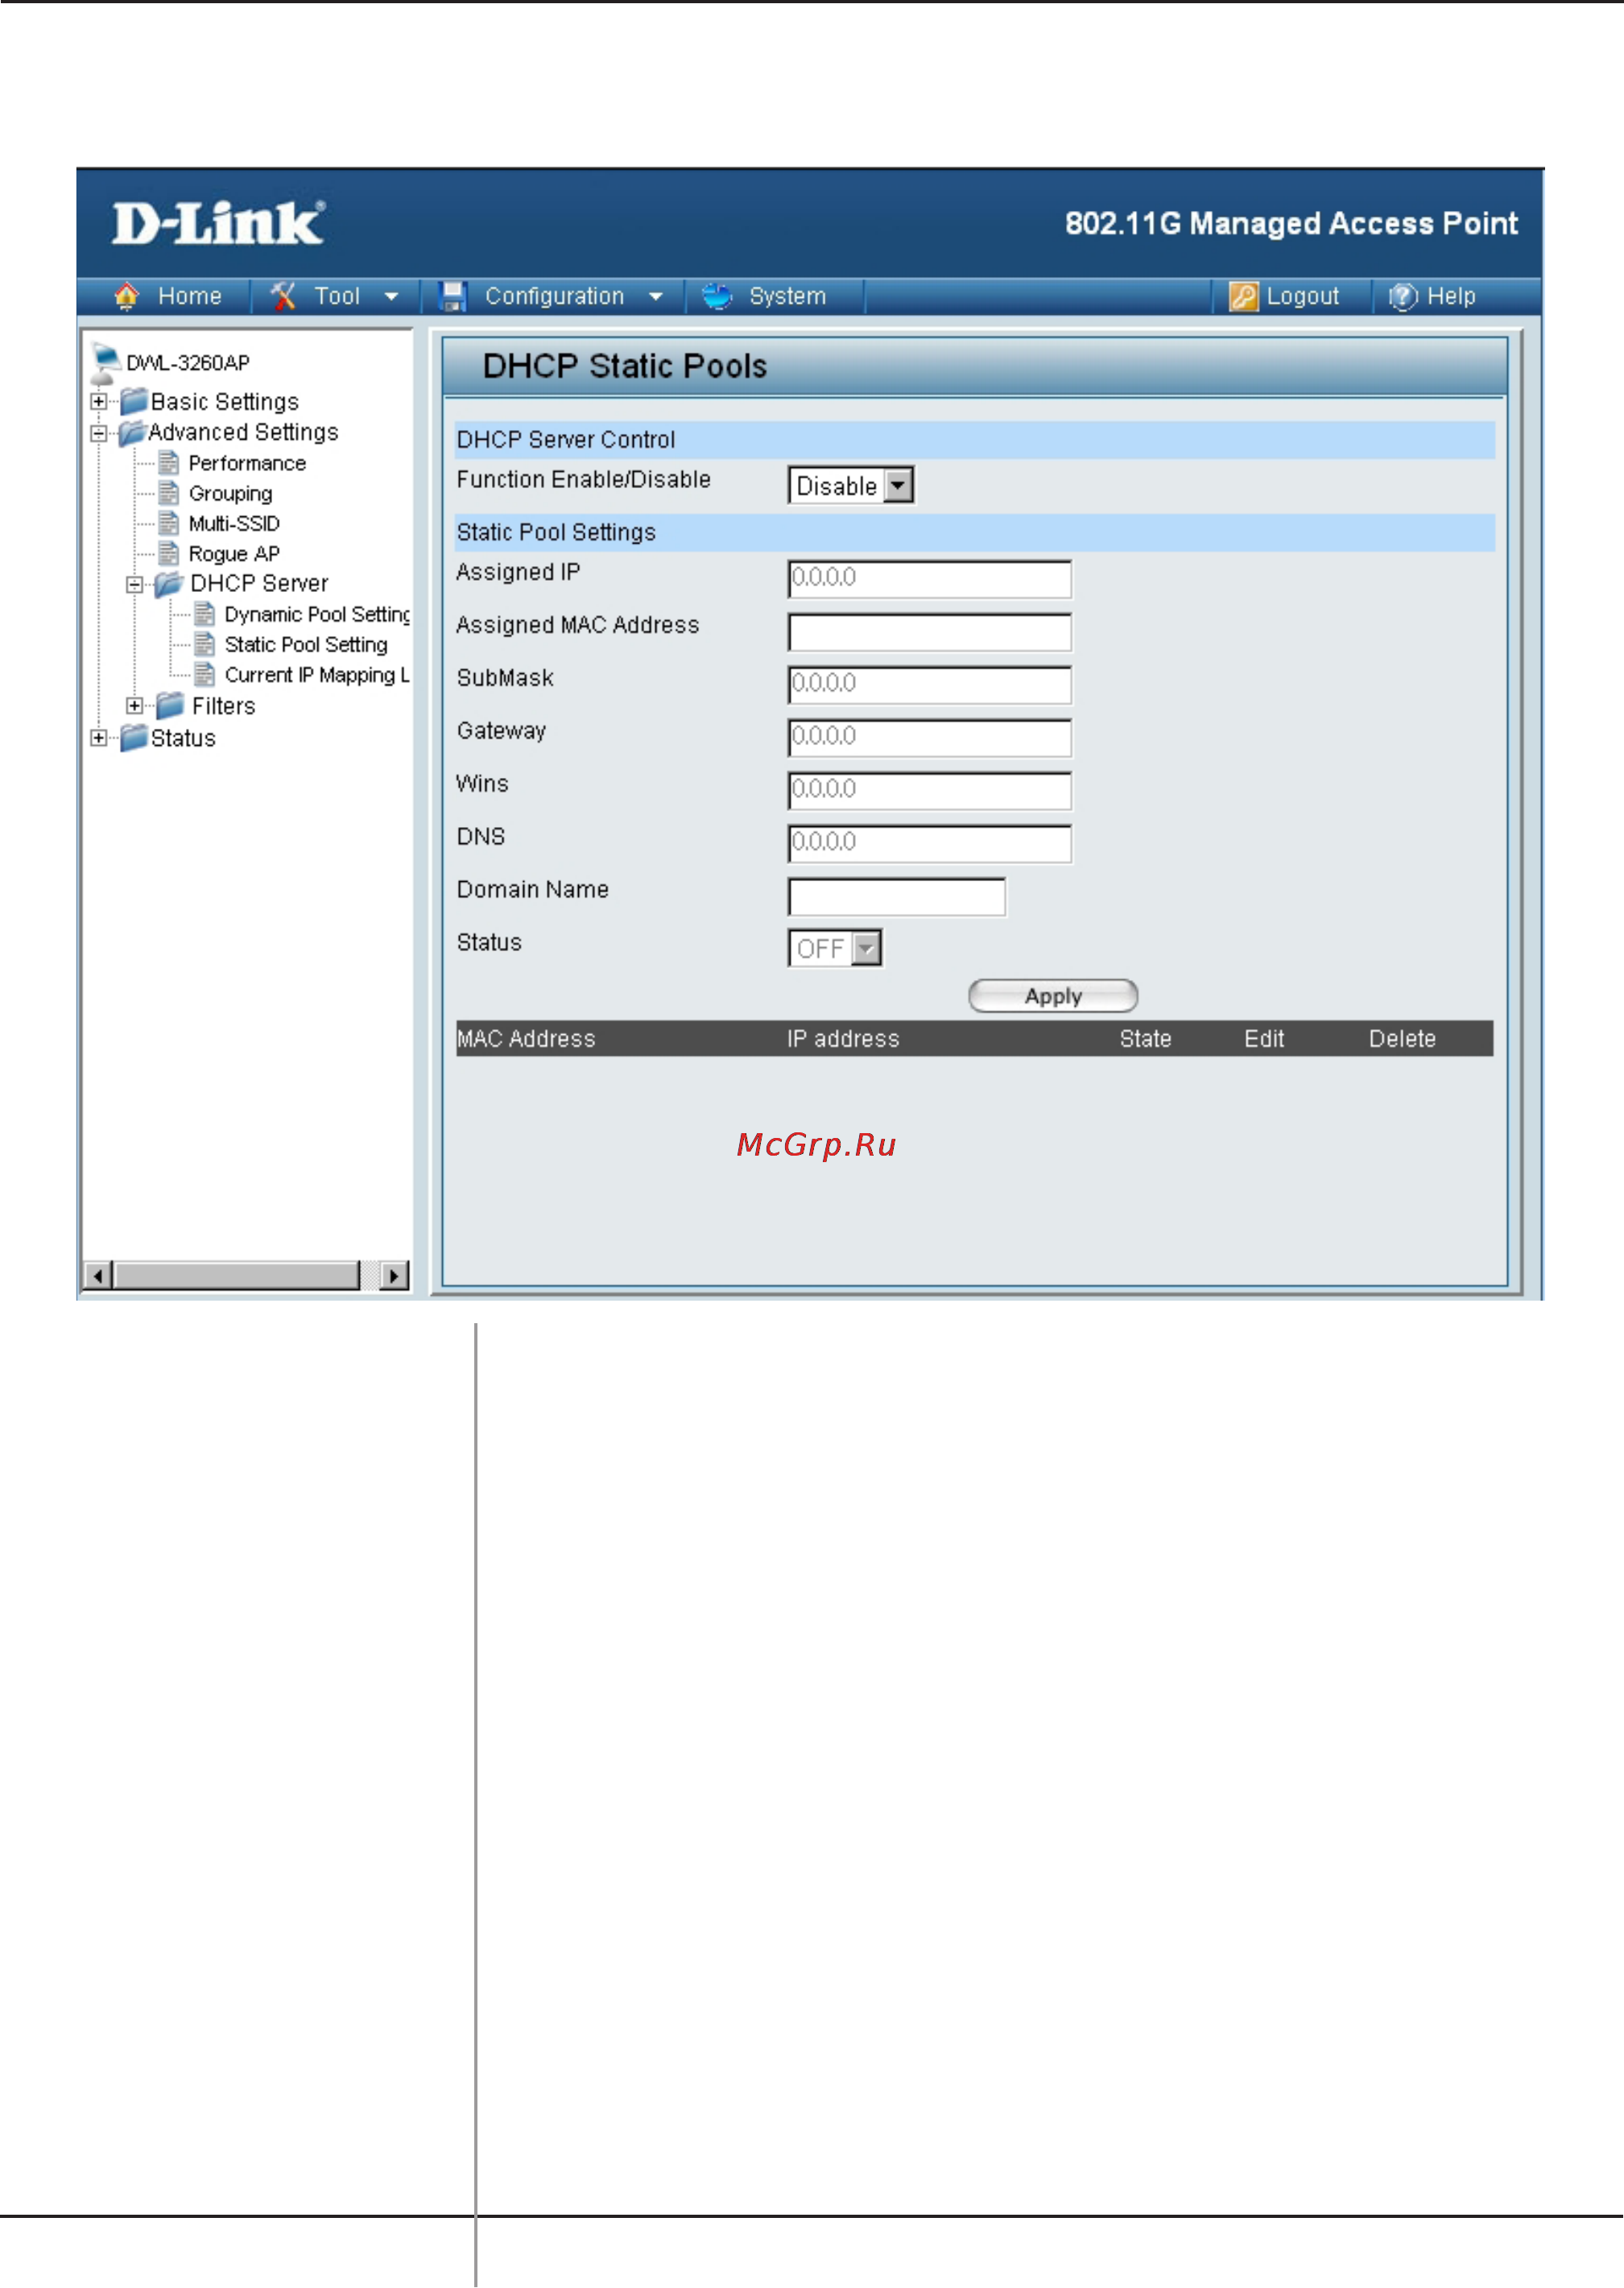Click the DWL-3260AP device icon

105,362
